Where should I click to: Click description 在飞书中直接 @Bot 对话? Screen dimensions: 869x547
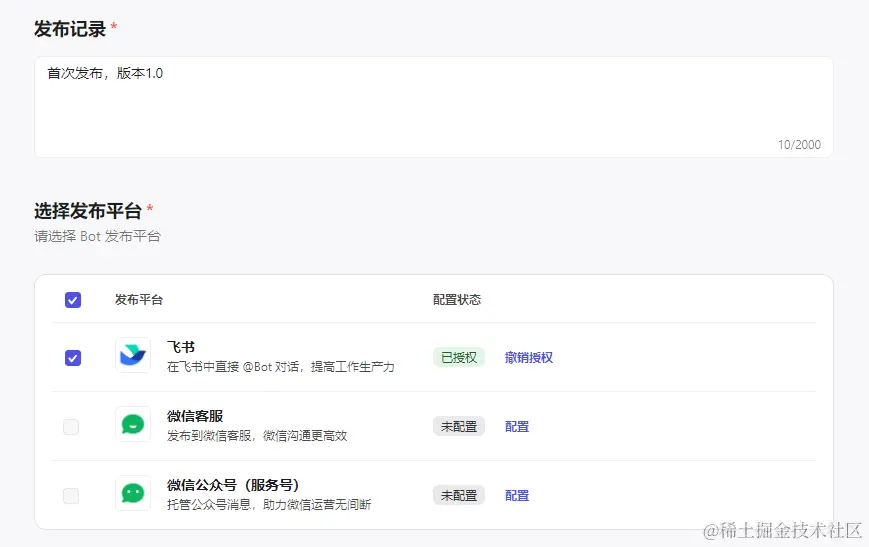[x=281, y=367]
